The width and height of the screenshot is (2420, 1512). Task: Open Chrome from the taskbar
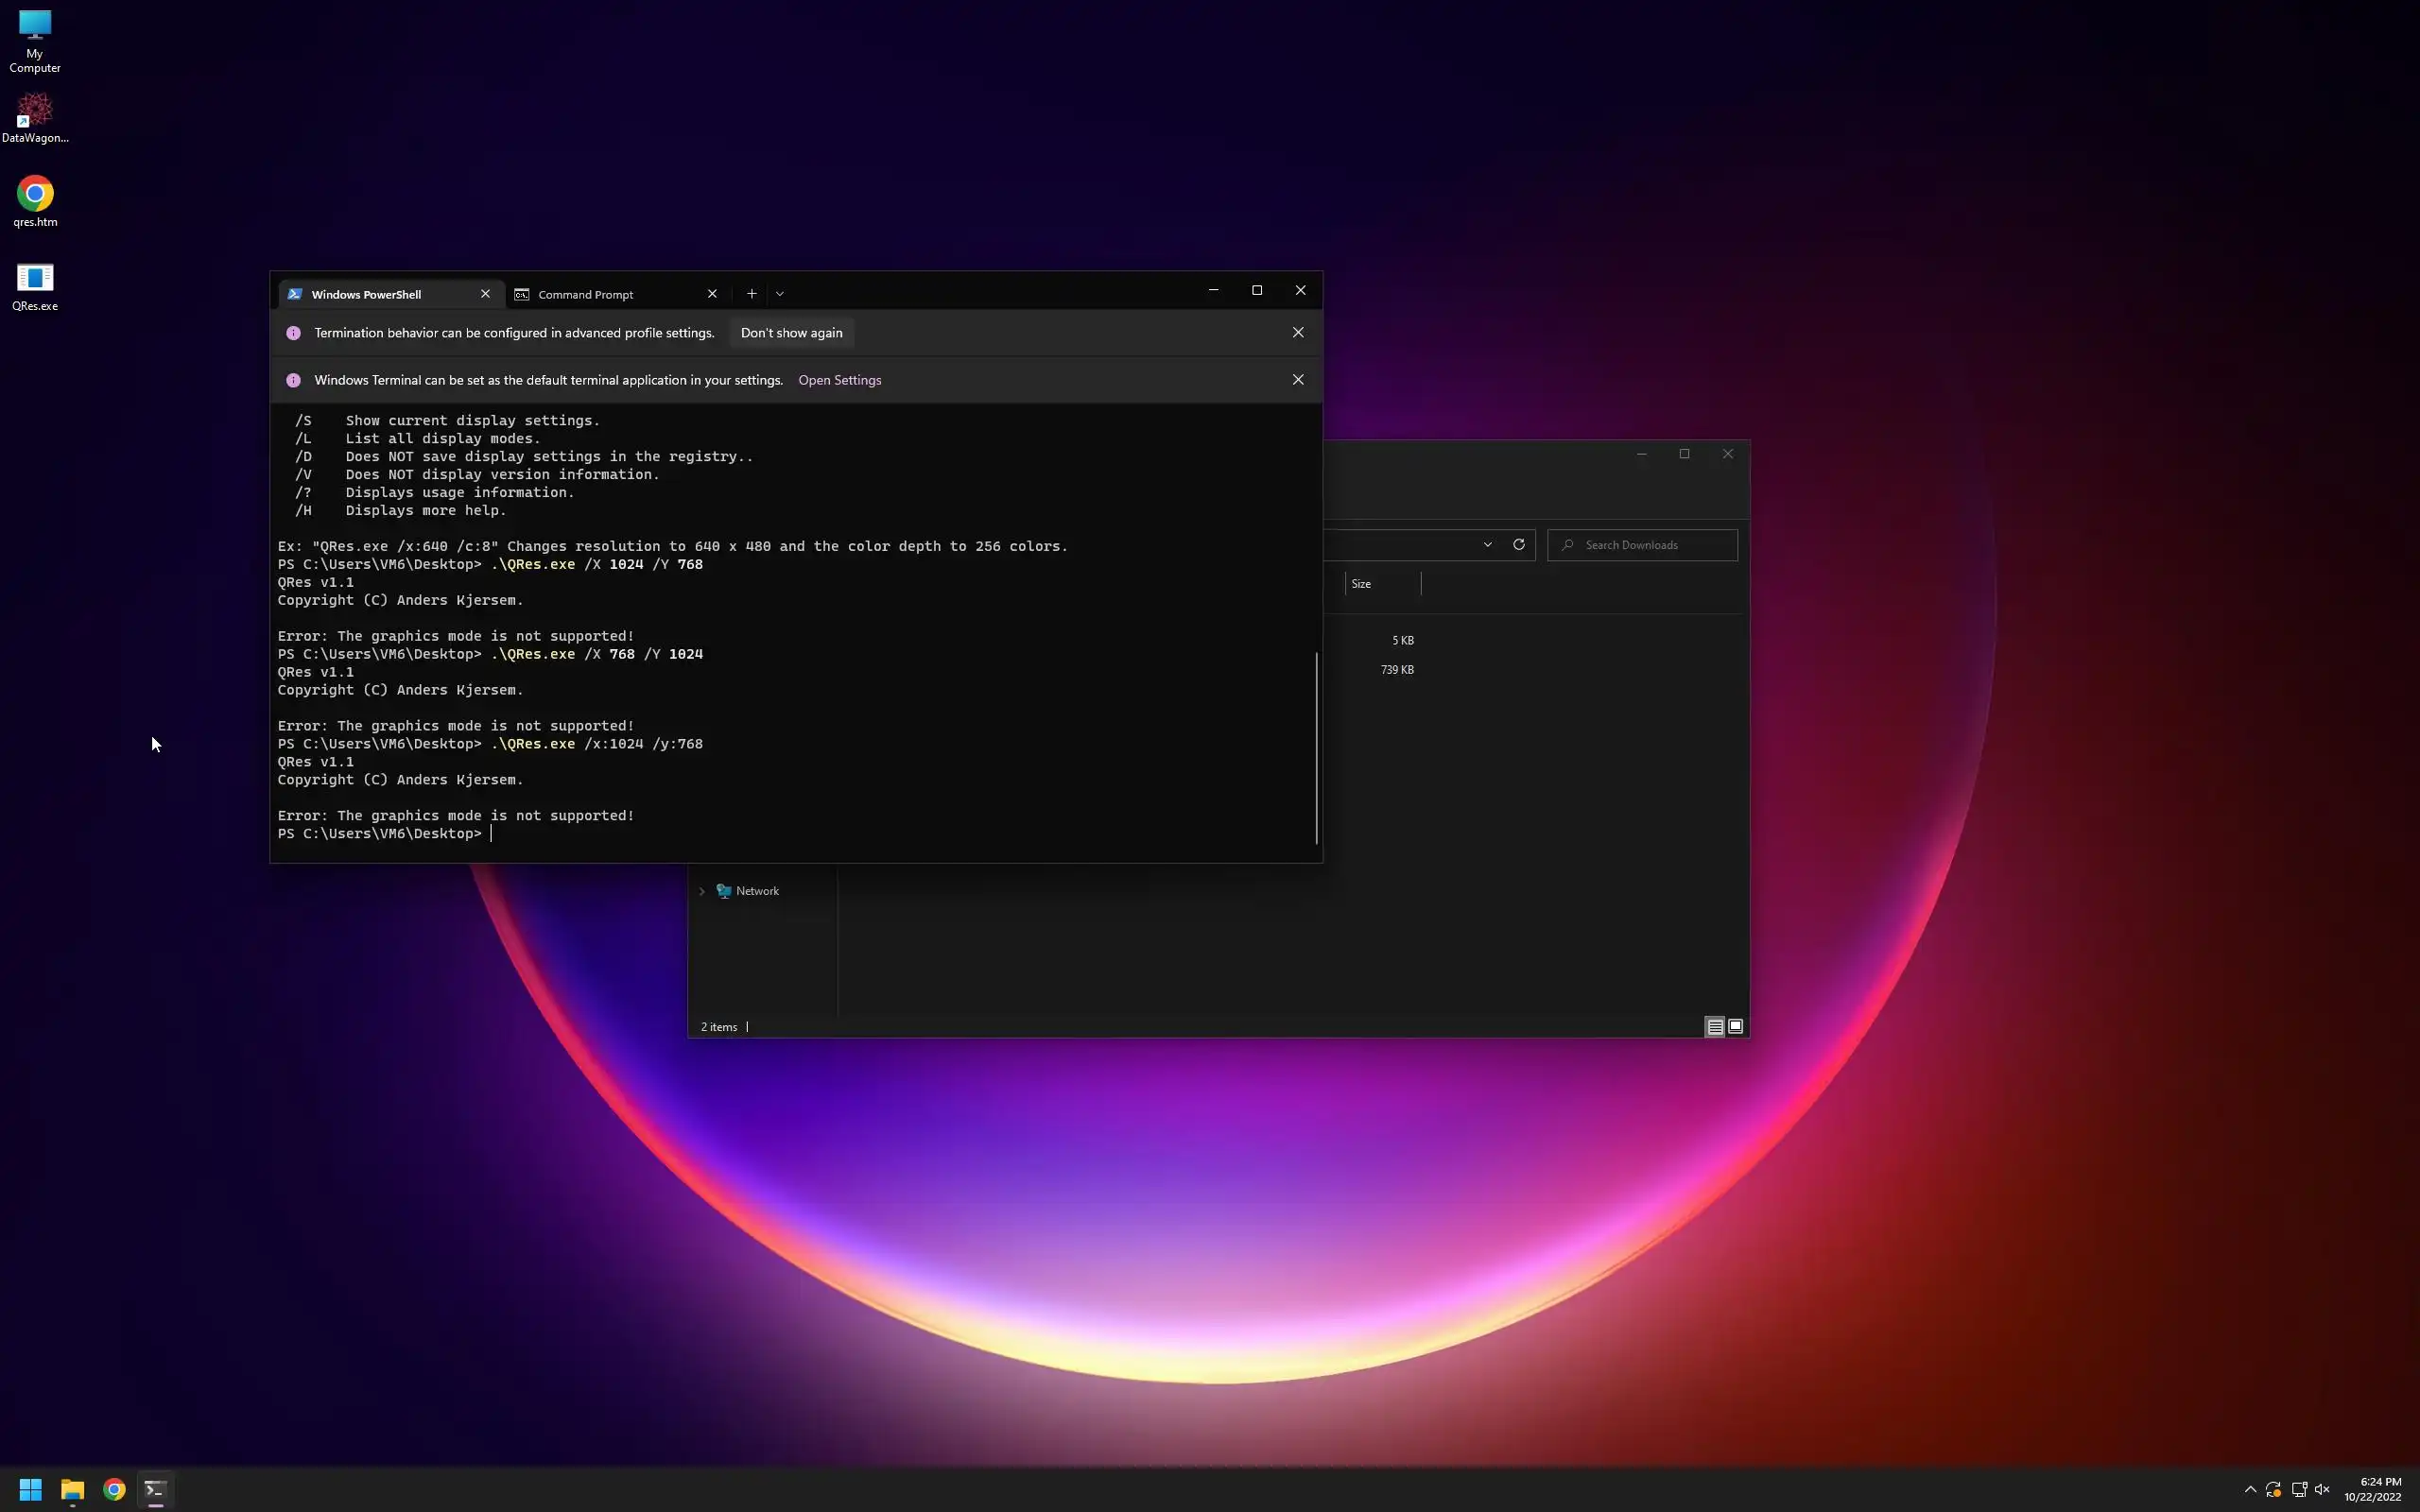tap(114, 1490)
